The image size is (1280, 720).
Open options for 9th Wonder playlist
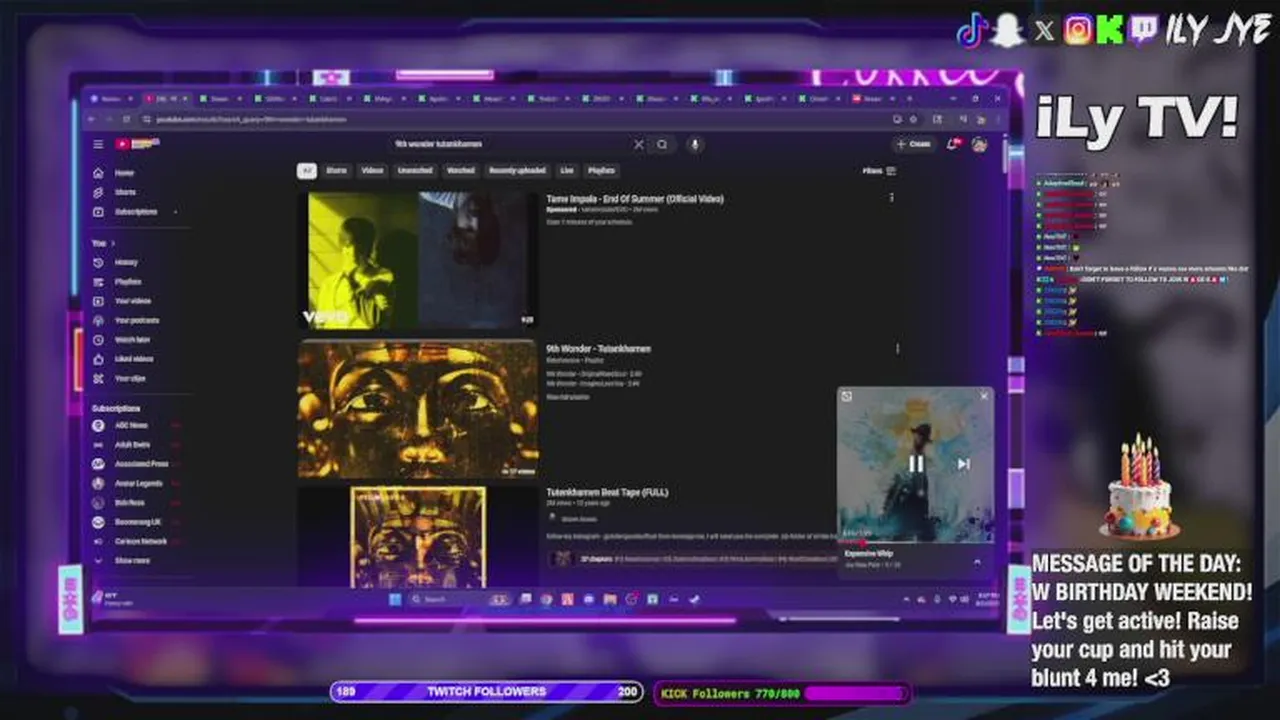[x=897, y=348]
